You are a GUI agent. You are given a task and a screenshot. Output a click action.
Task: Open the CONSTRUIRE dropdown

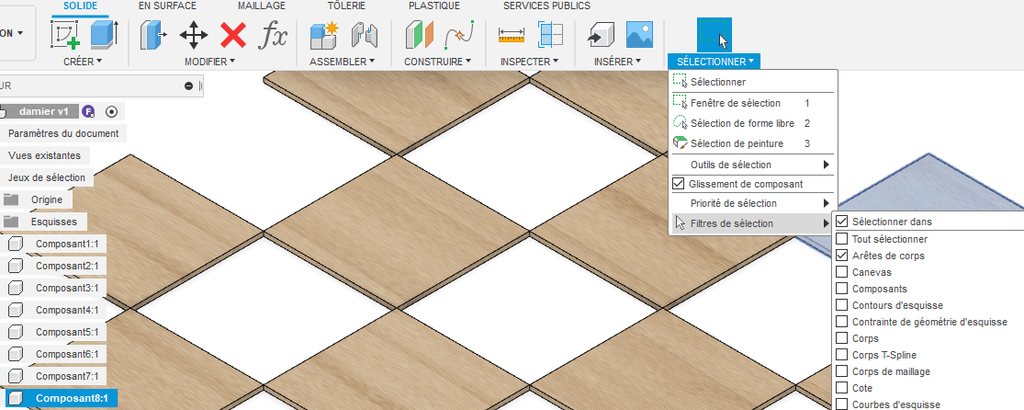[438, 61]
